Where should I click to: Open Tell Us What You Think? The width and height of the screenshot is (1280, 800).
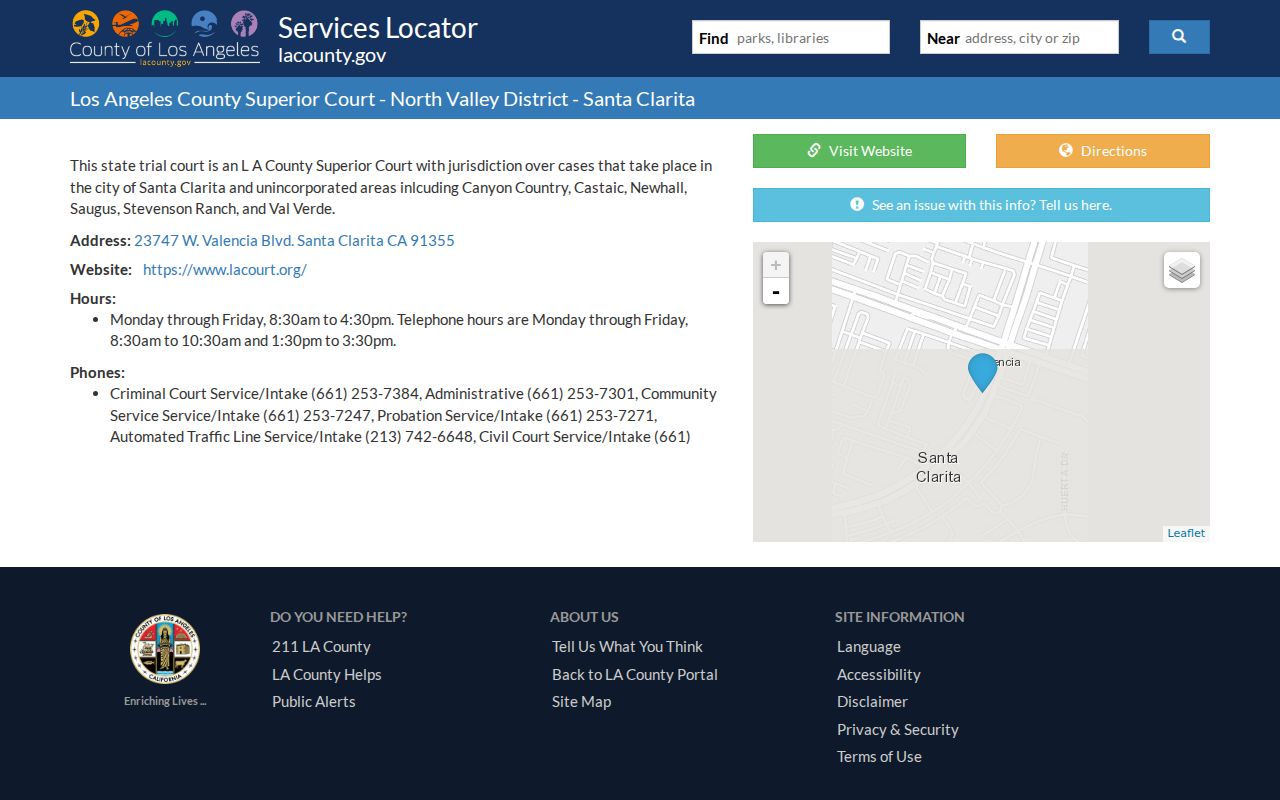coord(627,647)
